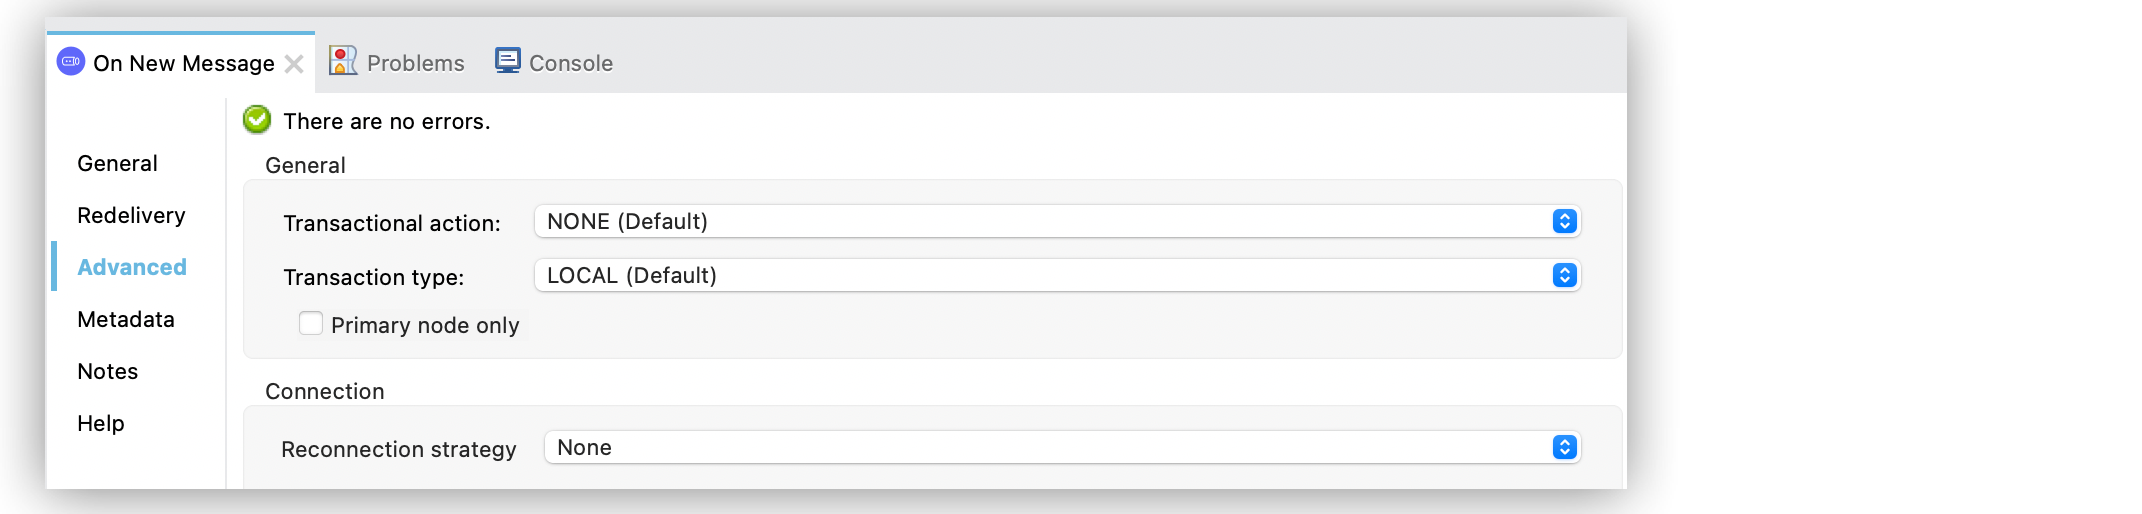Image resolution: width=2142 pixels, height=514 pixels.
Task: Show the Notes section
Action: (x=108, y=371)
